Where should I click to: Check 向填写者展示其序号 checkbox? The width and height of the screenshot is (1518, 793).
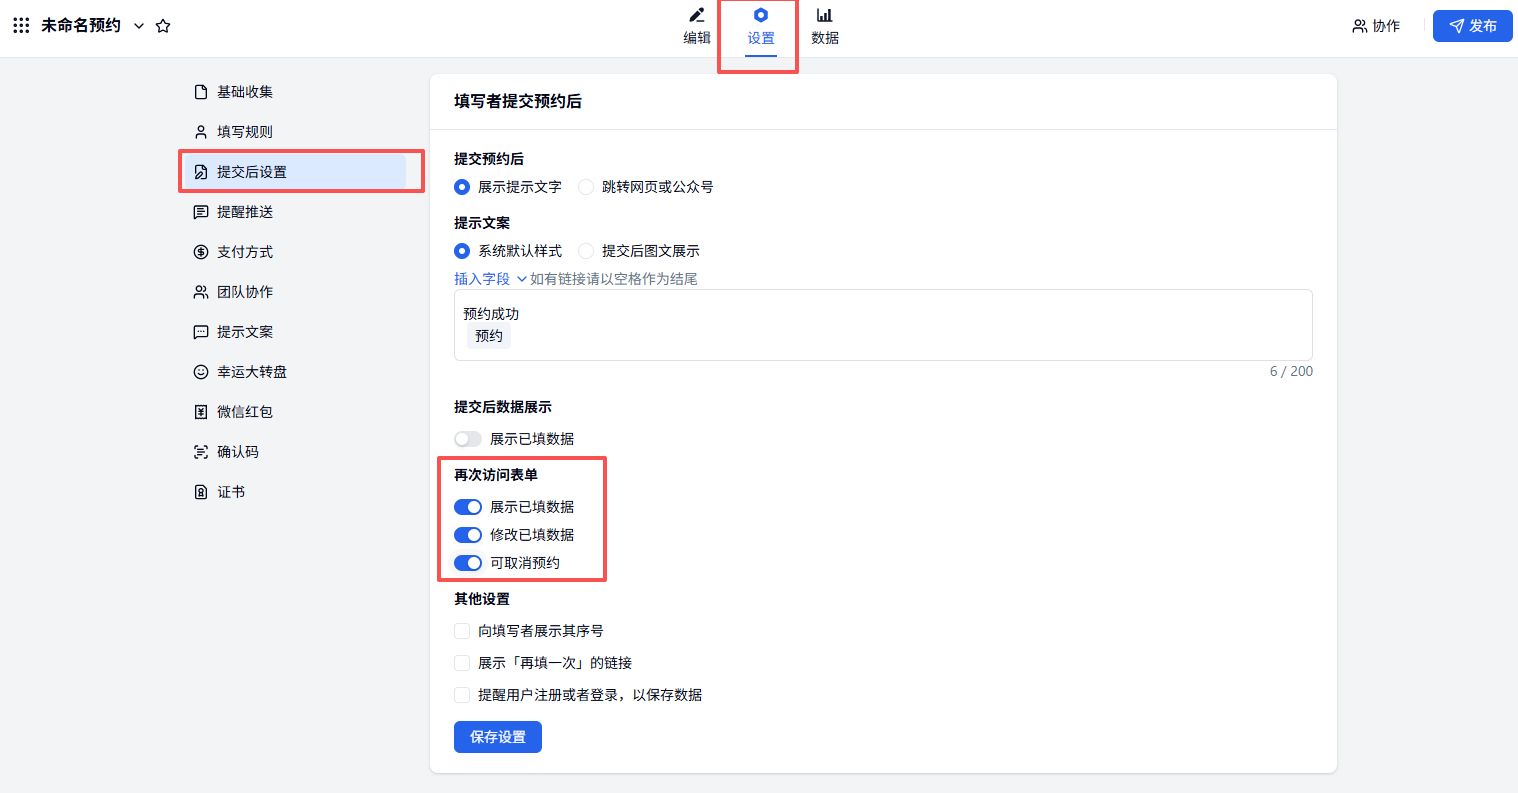462,631
